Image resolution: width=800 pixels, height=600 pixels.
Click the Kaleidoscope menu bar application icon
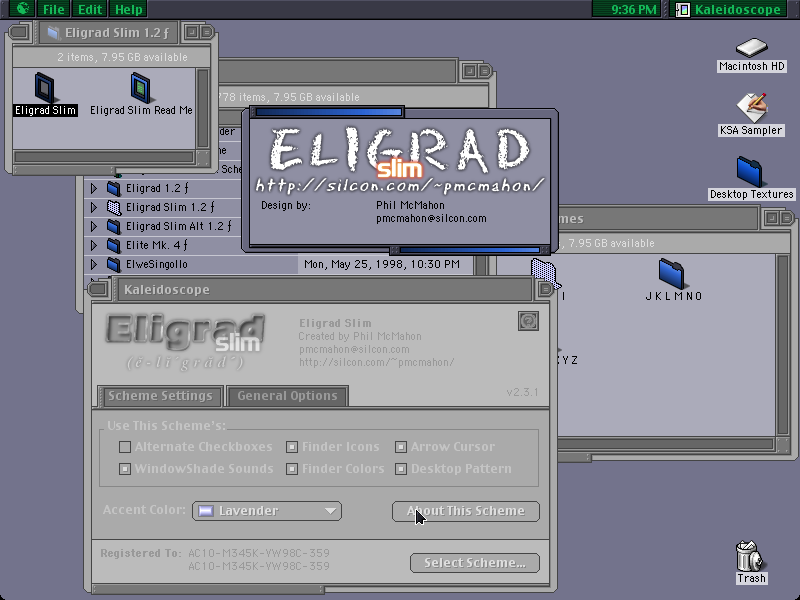click(x=683, y=9)
